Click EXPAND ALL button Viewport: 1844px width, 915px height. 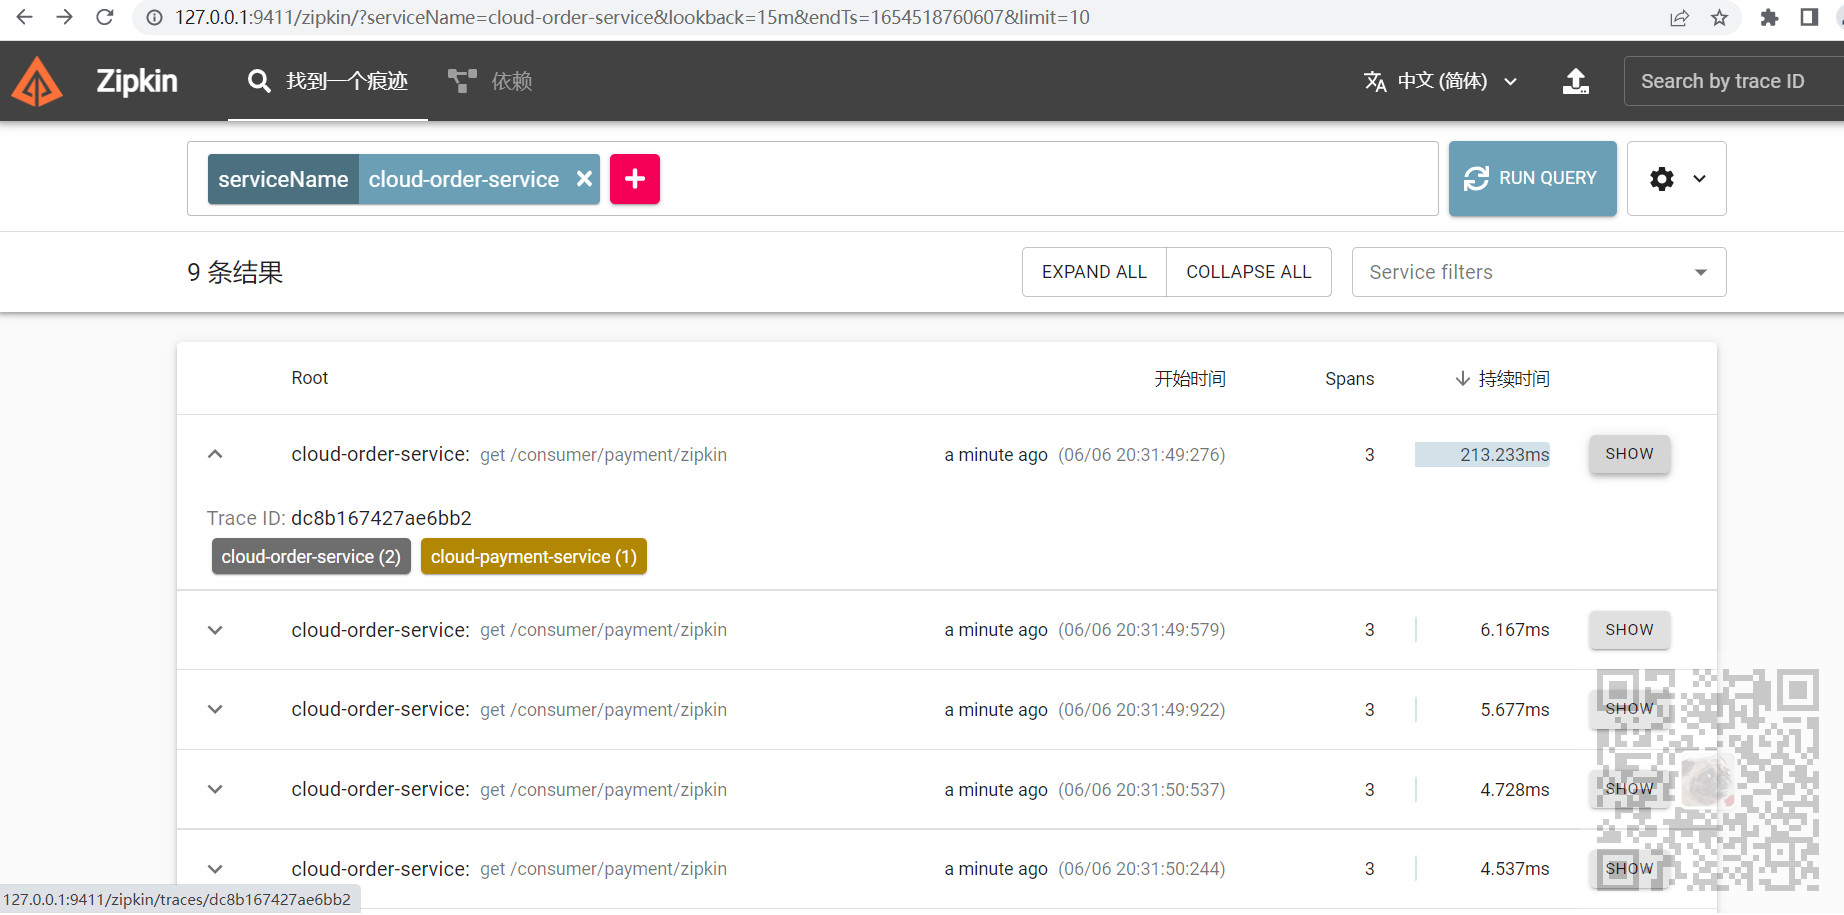click(1094, 272)
